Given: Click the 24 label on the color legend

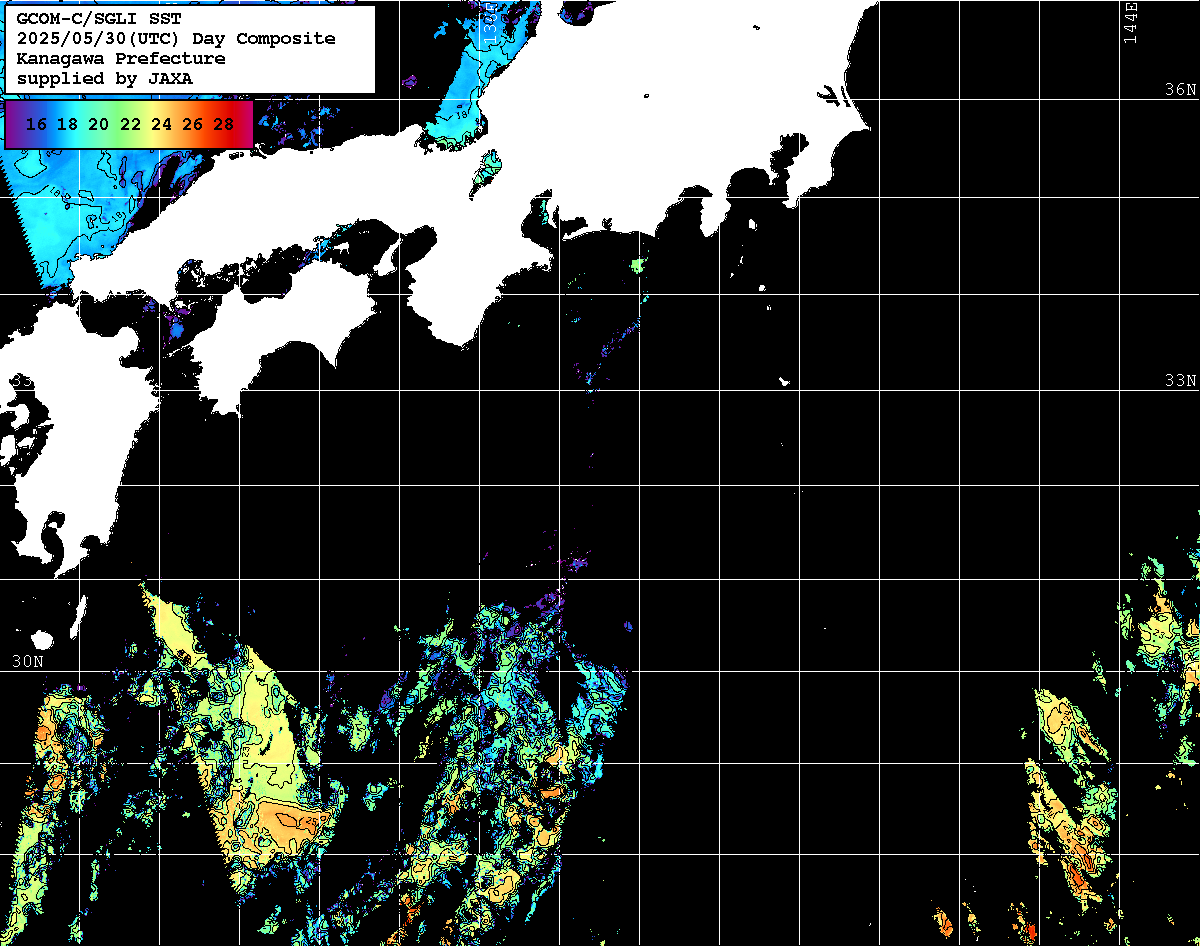Looking at the screenshot, I should 161,124.
